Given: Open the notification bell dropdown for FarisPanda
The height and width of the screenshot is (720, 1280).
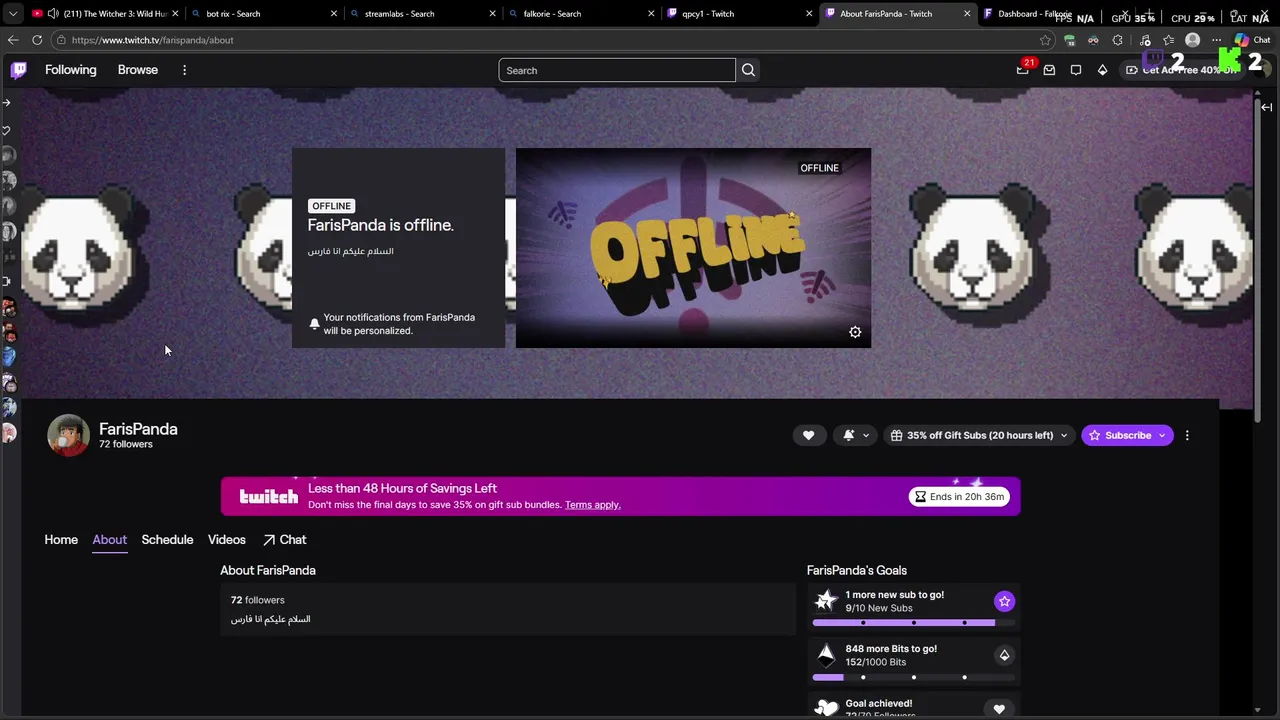Looking at the screenshot, I should point(853,435).
